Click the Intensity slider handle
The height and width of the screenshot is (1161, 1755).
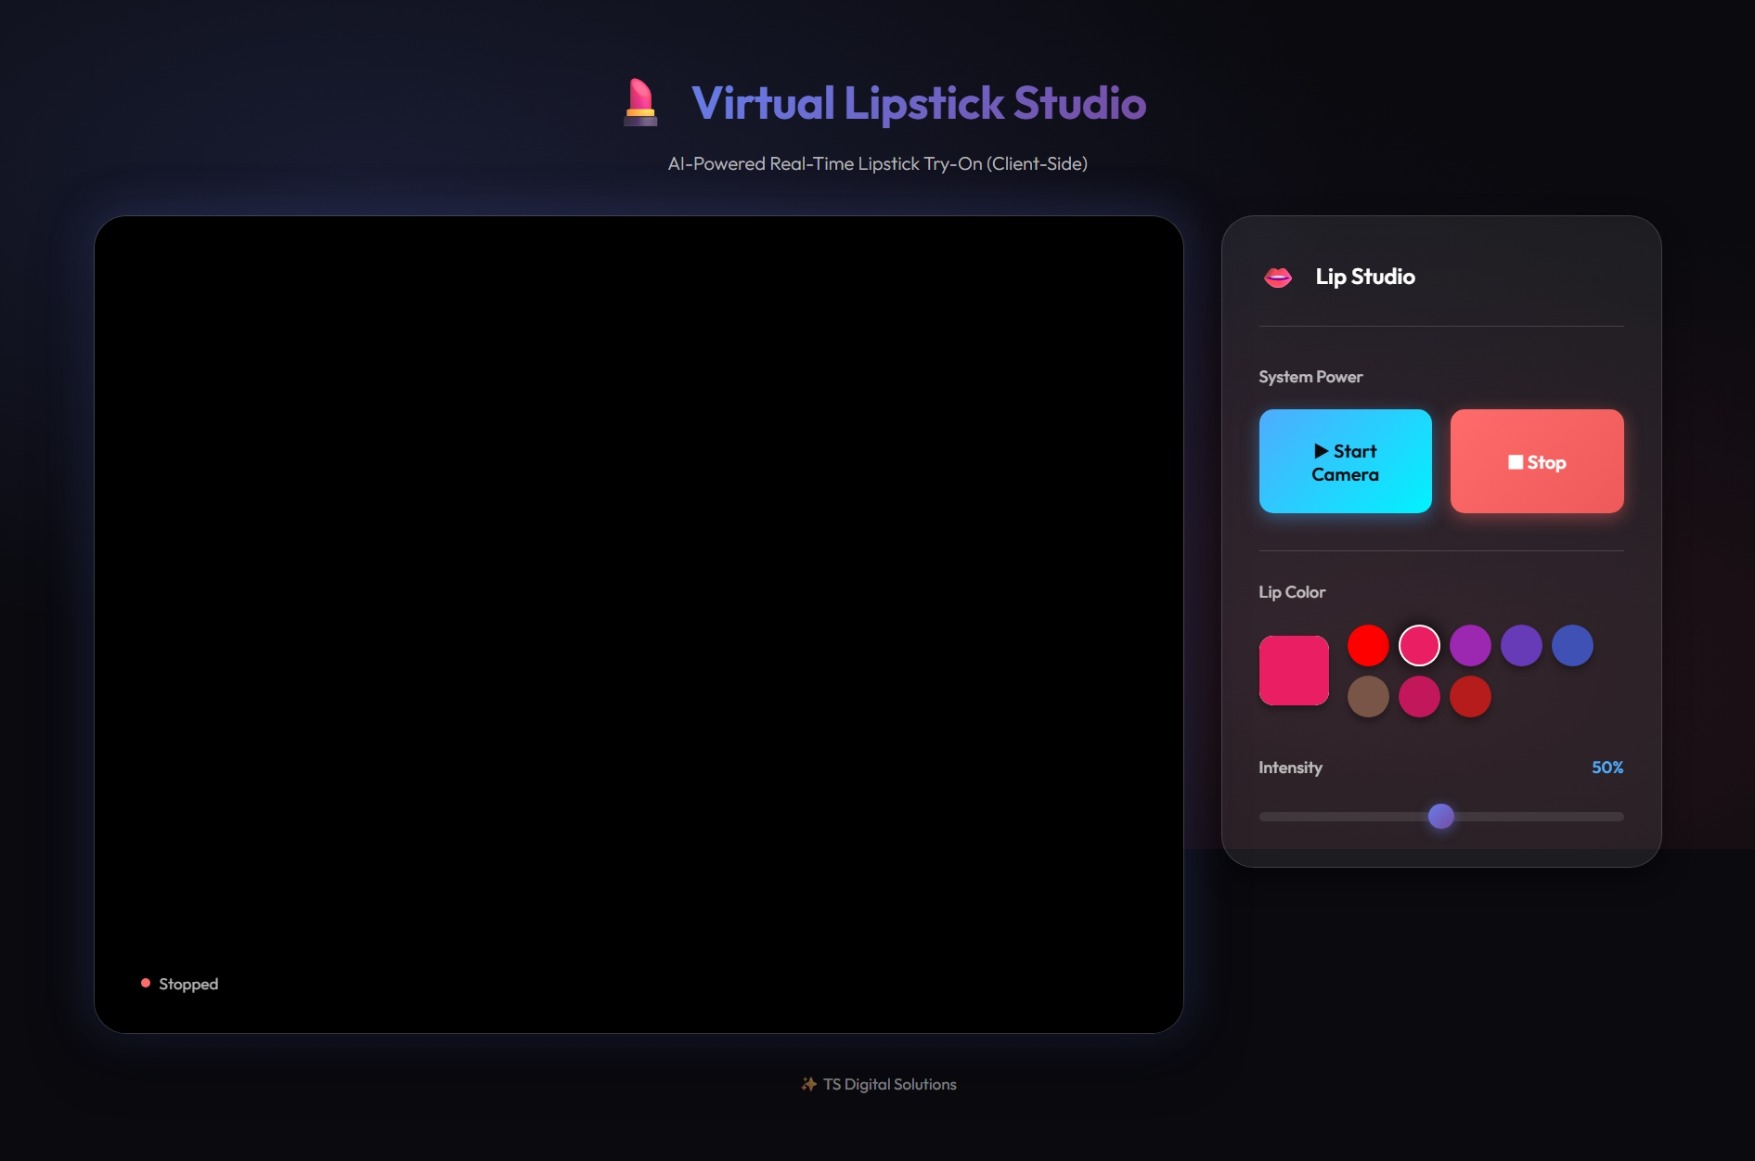[x=1440, y=816]
